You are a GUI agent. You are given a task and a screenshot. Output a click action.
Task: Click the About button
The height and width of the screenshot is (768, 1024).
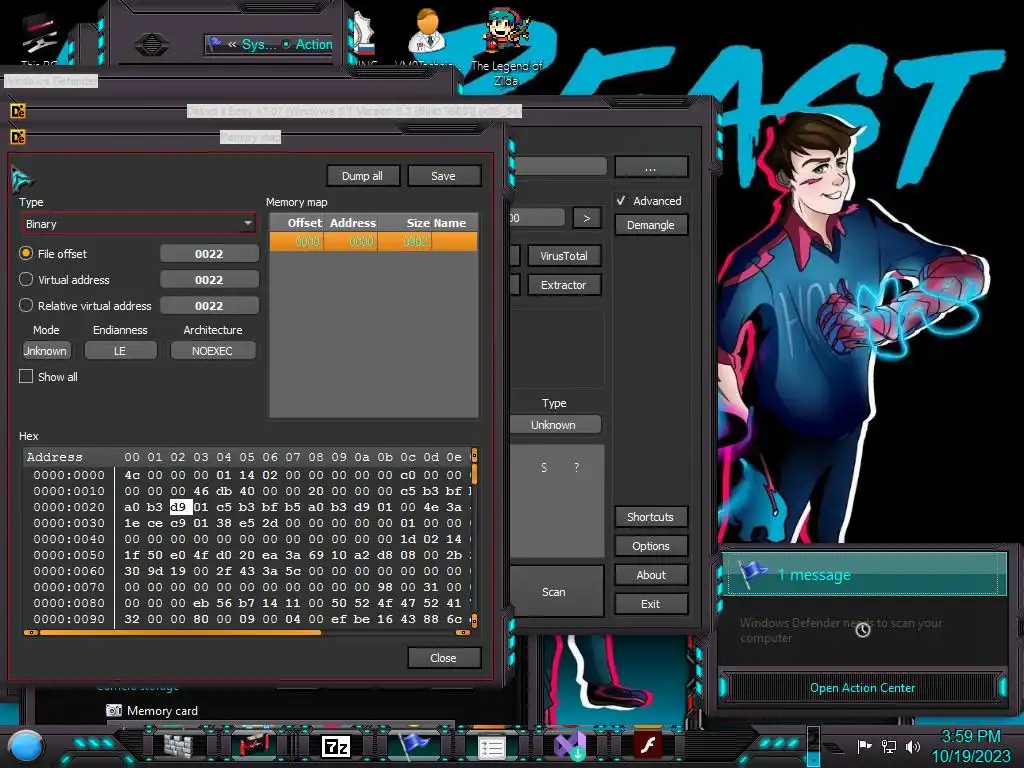pyautogui.click(x=651, y=575)
